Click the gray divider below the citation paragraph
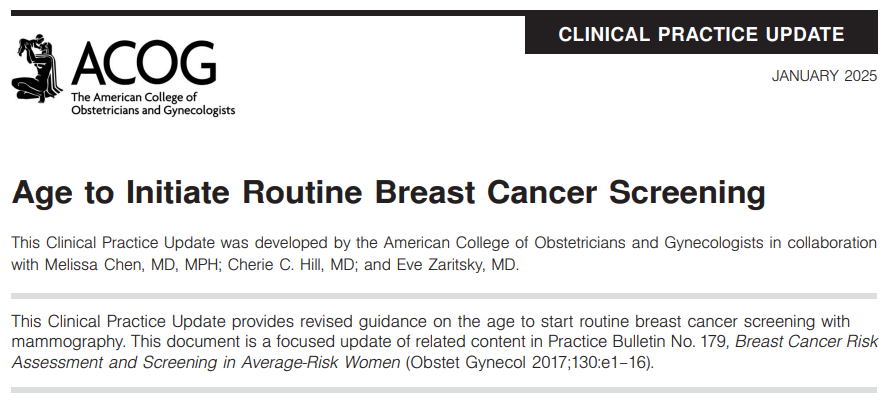 444,390
